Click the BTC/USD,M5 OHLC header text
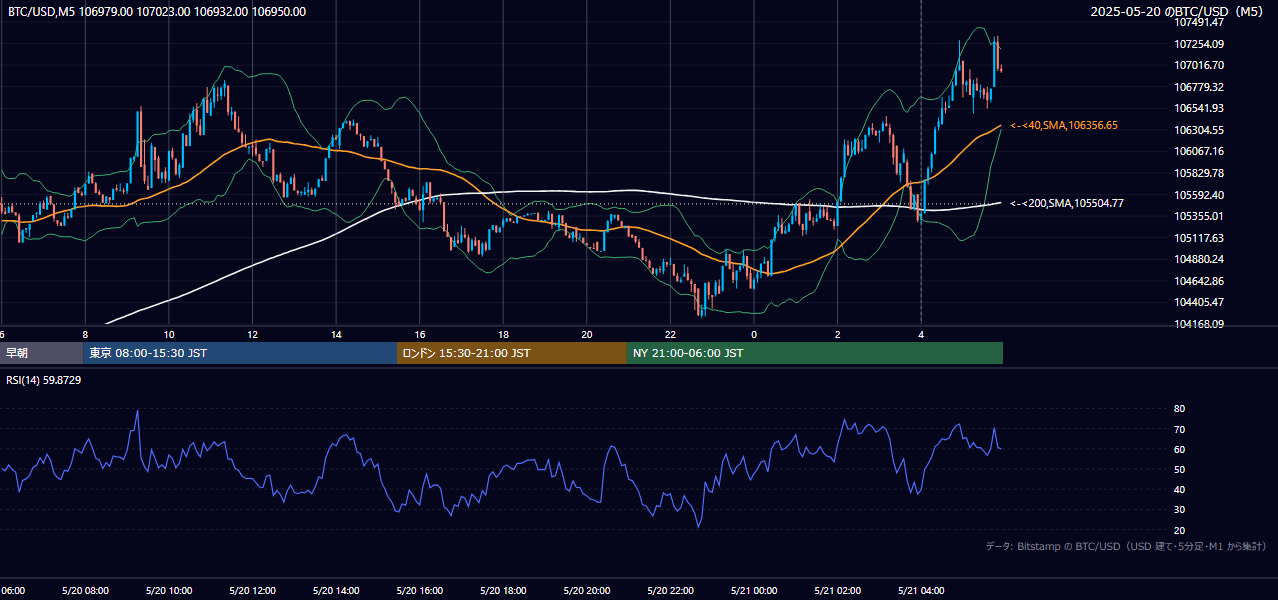 (157, 12)
